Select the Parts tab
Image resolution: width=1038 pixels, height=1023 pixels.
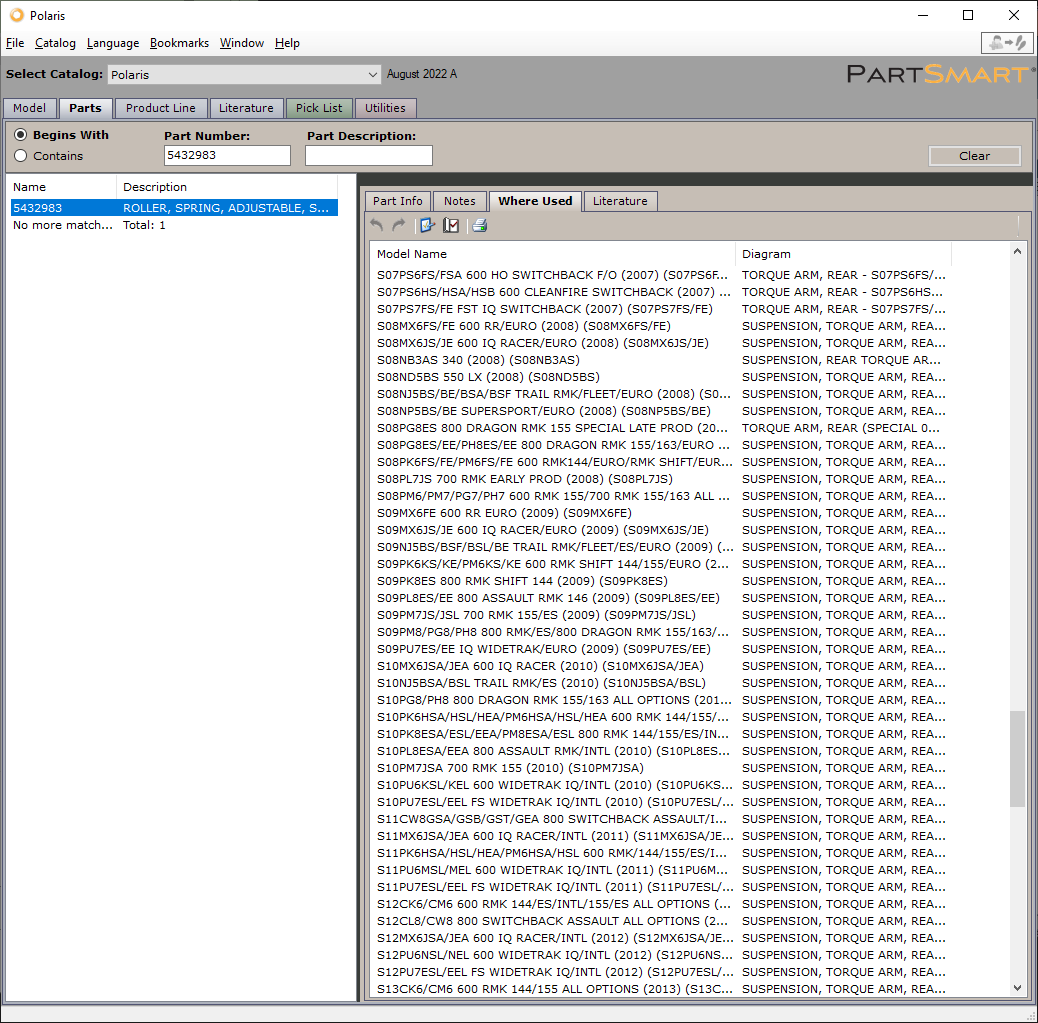(x=85, y=108)
